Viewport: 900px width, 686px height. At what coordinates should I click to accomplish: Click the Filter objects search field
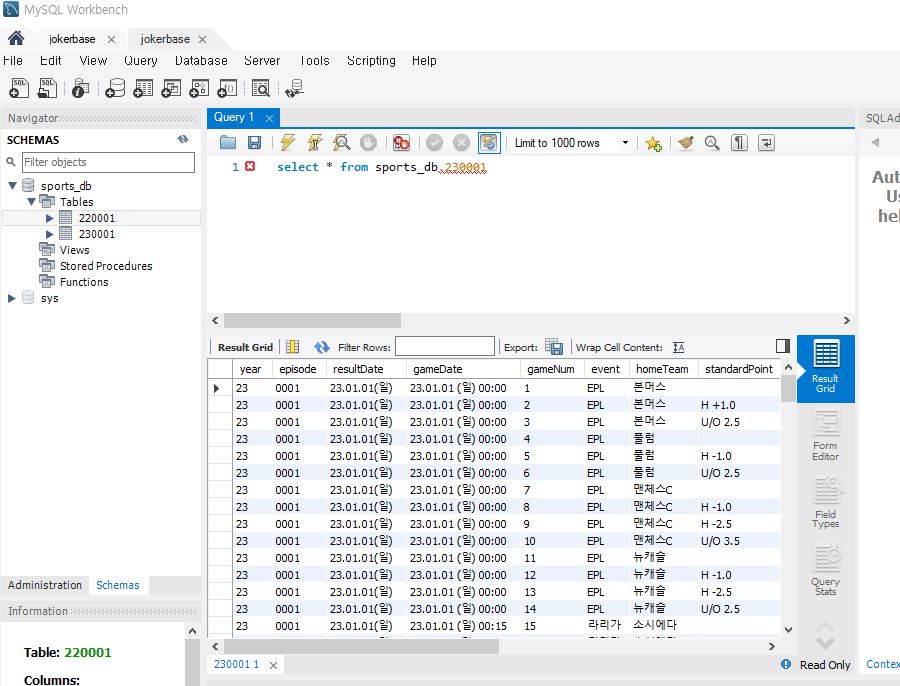click(108, 162)
